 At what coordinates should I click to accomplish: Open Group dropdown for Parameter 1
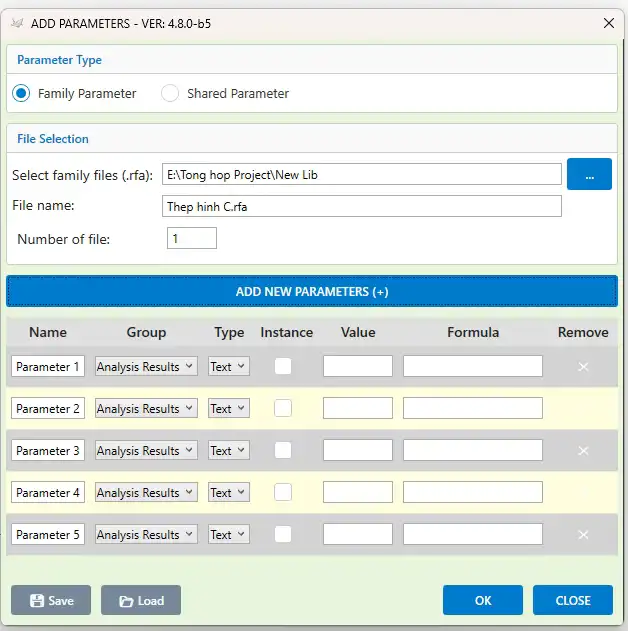click(x=146, y=366)
